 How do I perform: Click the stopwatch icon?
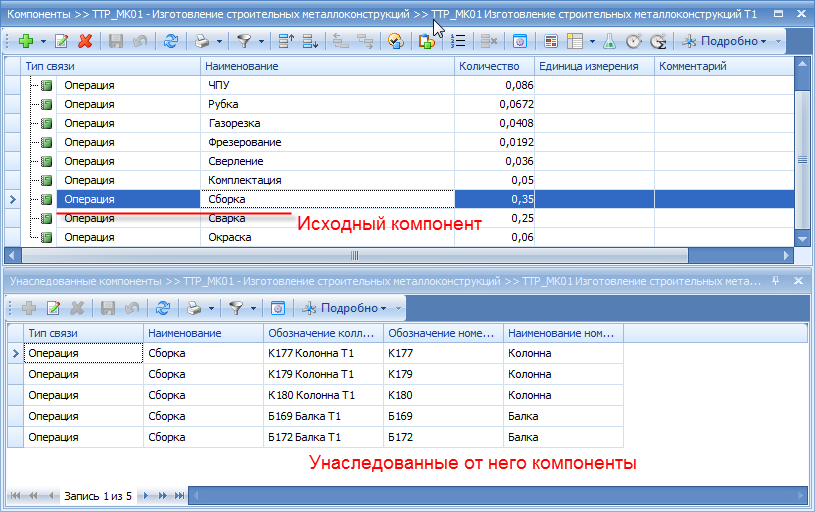(x=634, y=41)
